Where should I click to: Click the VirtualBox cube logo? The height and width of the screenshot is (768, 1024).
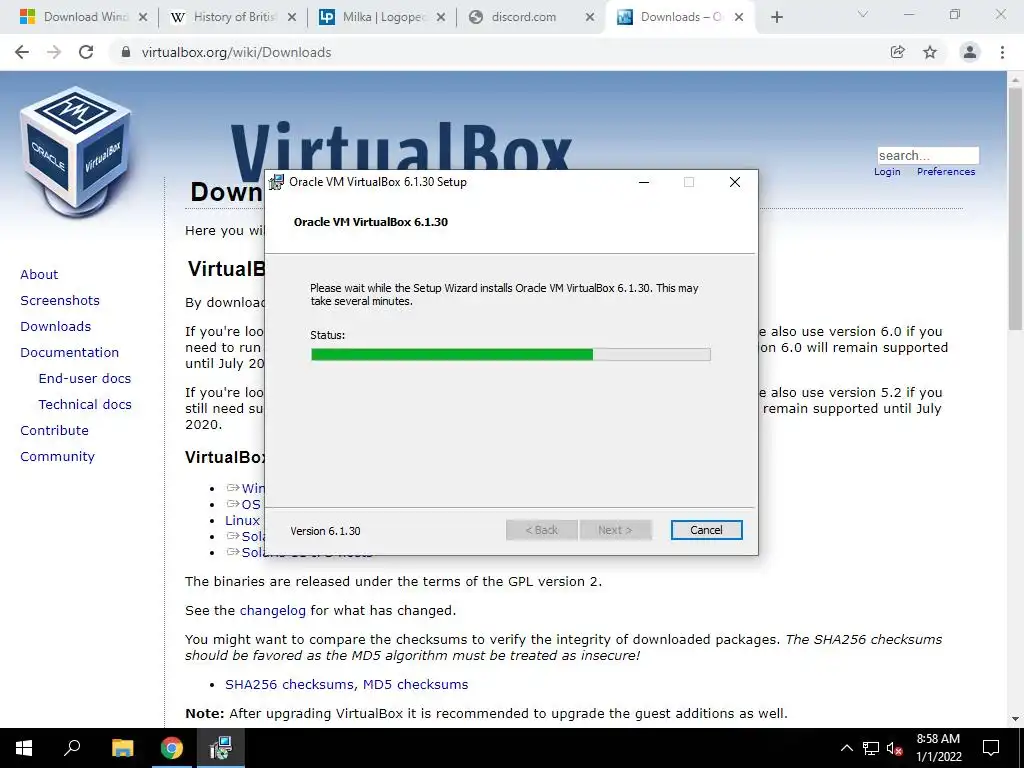76,152
